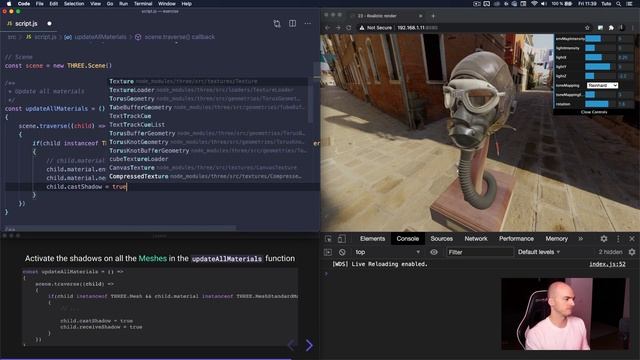
Task: Click the console Filter input field
Action: 479,252
